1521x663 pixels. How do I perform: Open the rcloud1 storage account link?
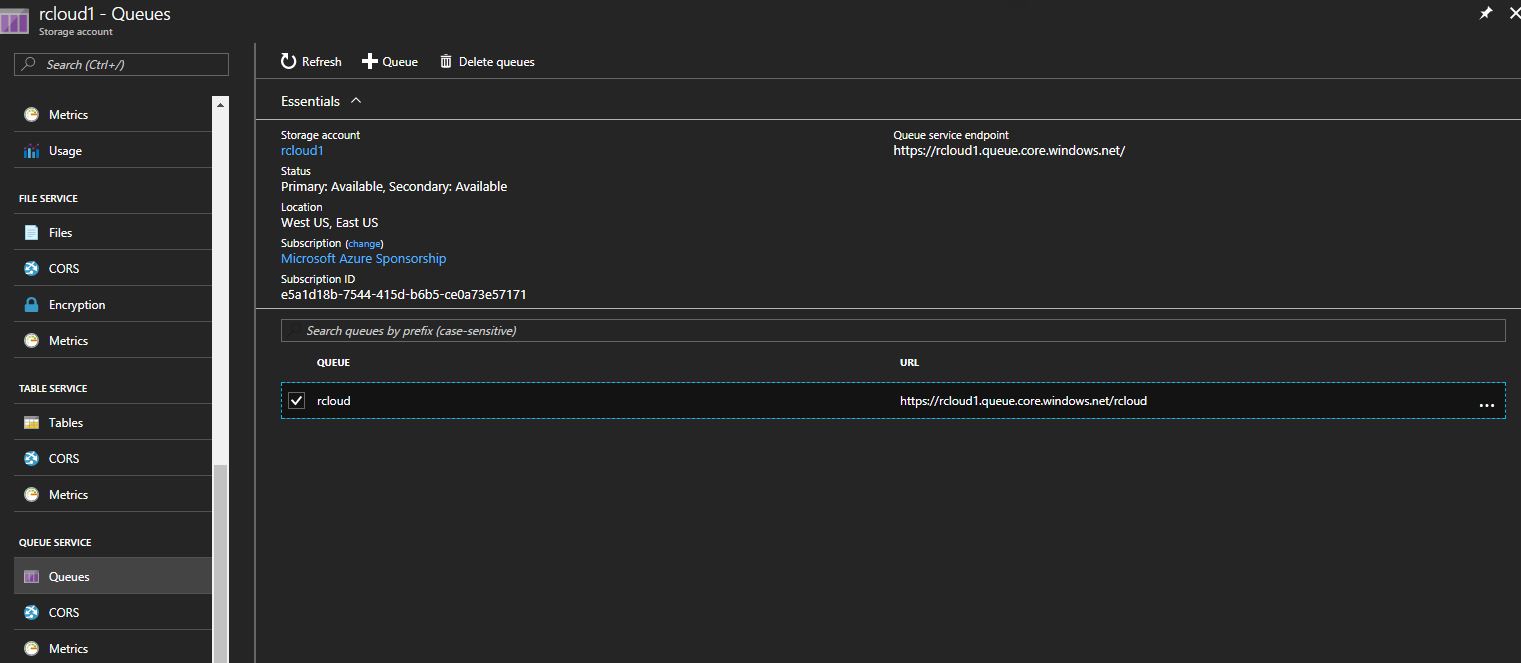pos(302,151)
